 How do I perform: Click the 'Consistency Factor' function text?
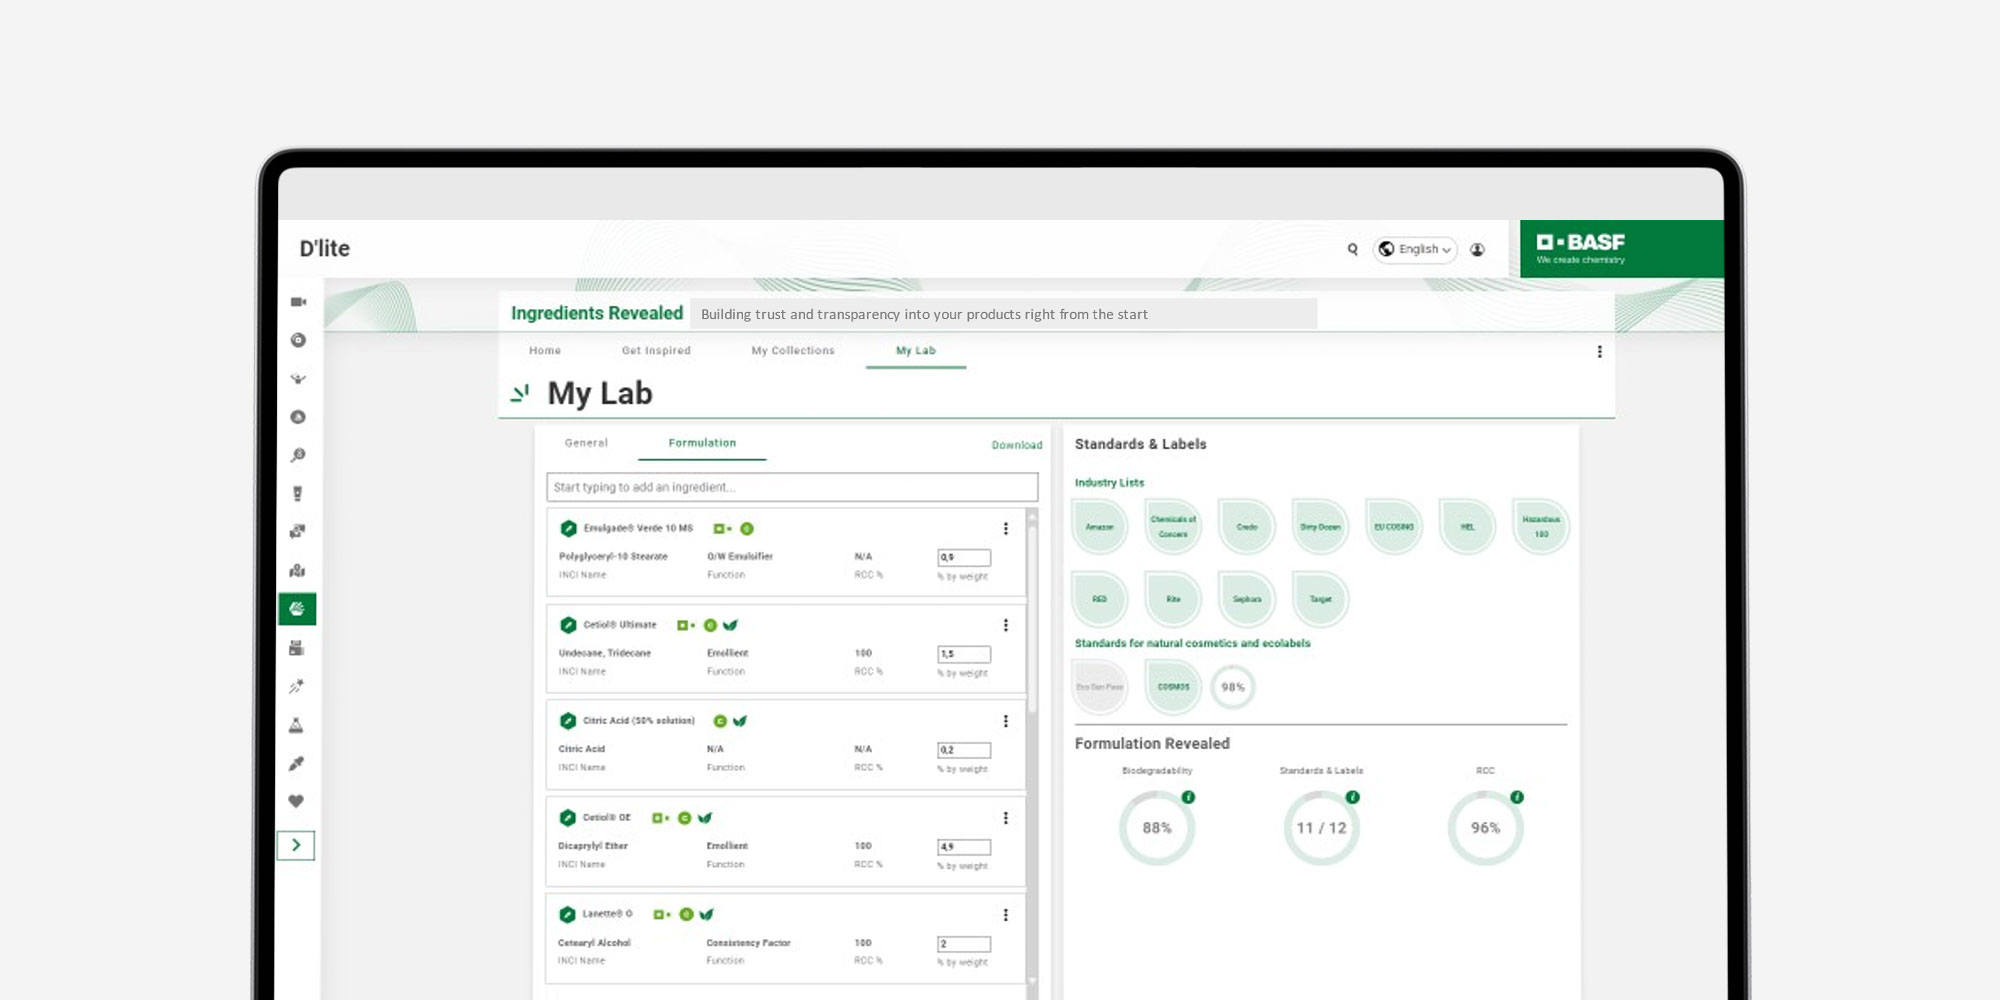(748, 943)
